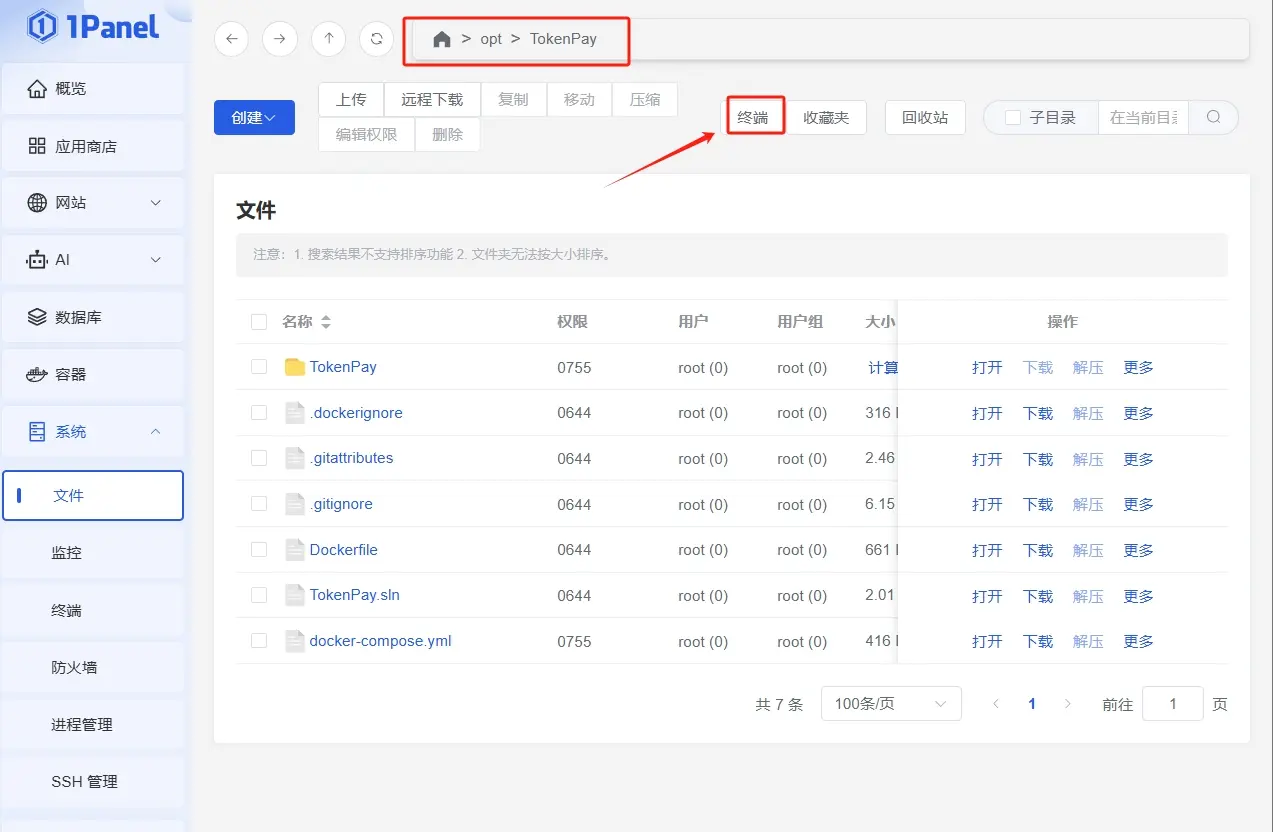The width and height of the screenshot is (1273, 832).
Task: Open 终端 from the file toolbar
Action: click(x=753, y=117)
